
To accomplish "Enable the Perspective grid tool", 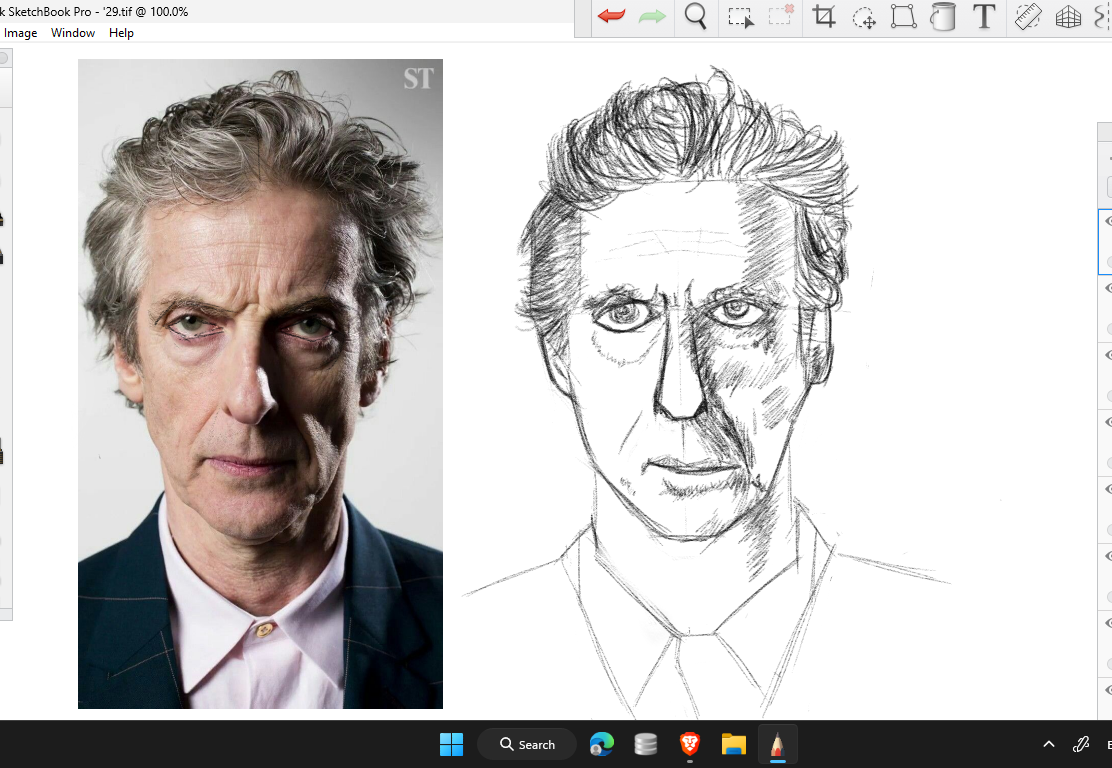I will pos(1068,17).
